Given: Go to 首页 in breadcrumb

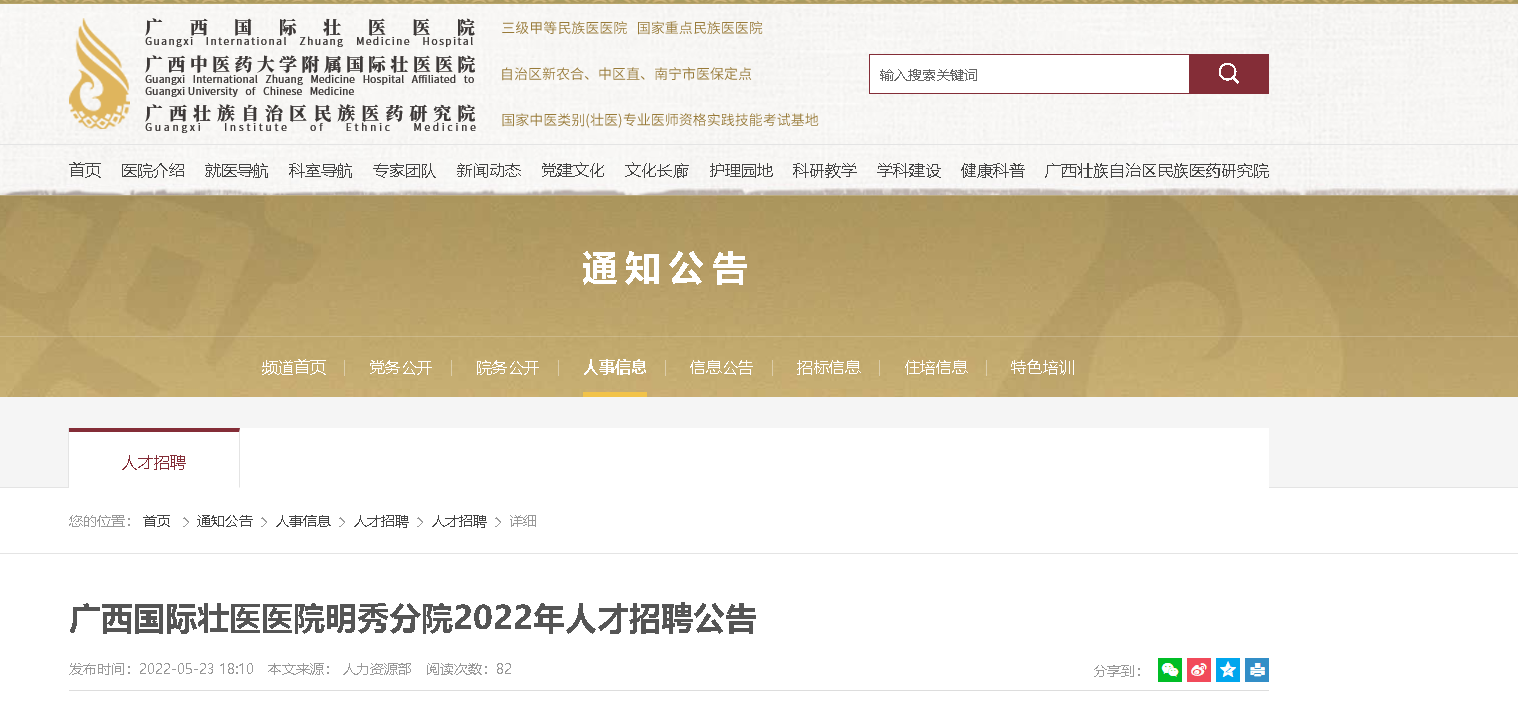Looking at the screenshot, I should click(x=157, y=521).
